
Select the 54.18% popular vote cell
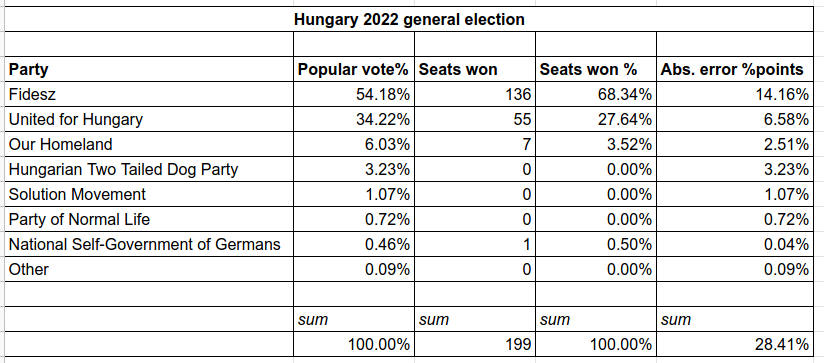[354, 95]
